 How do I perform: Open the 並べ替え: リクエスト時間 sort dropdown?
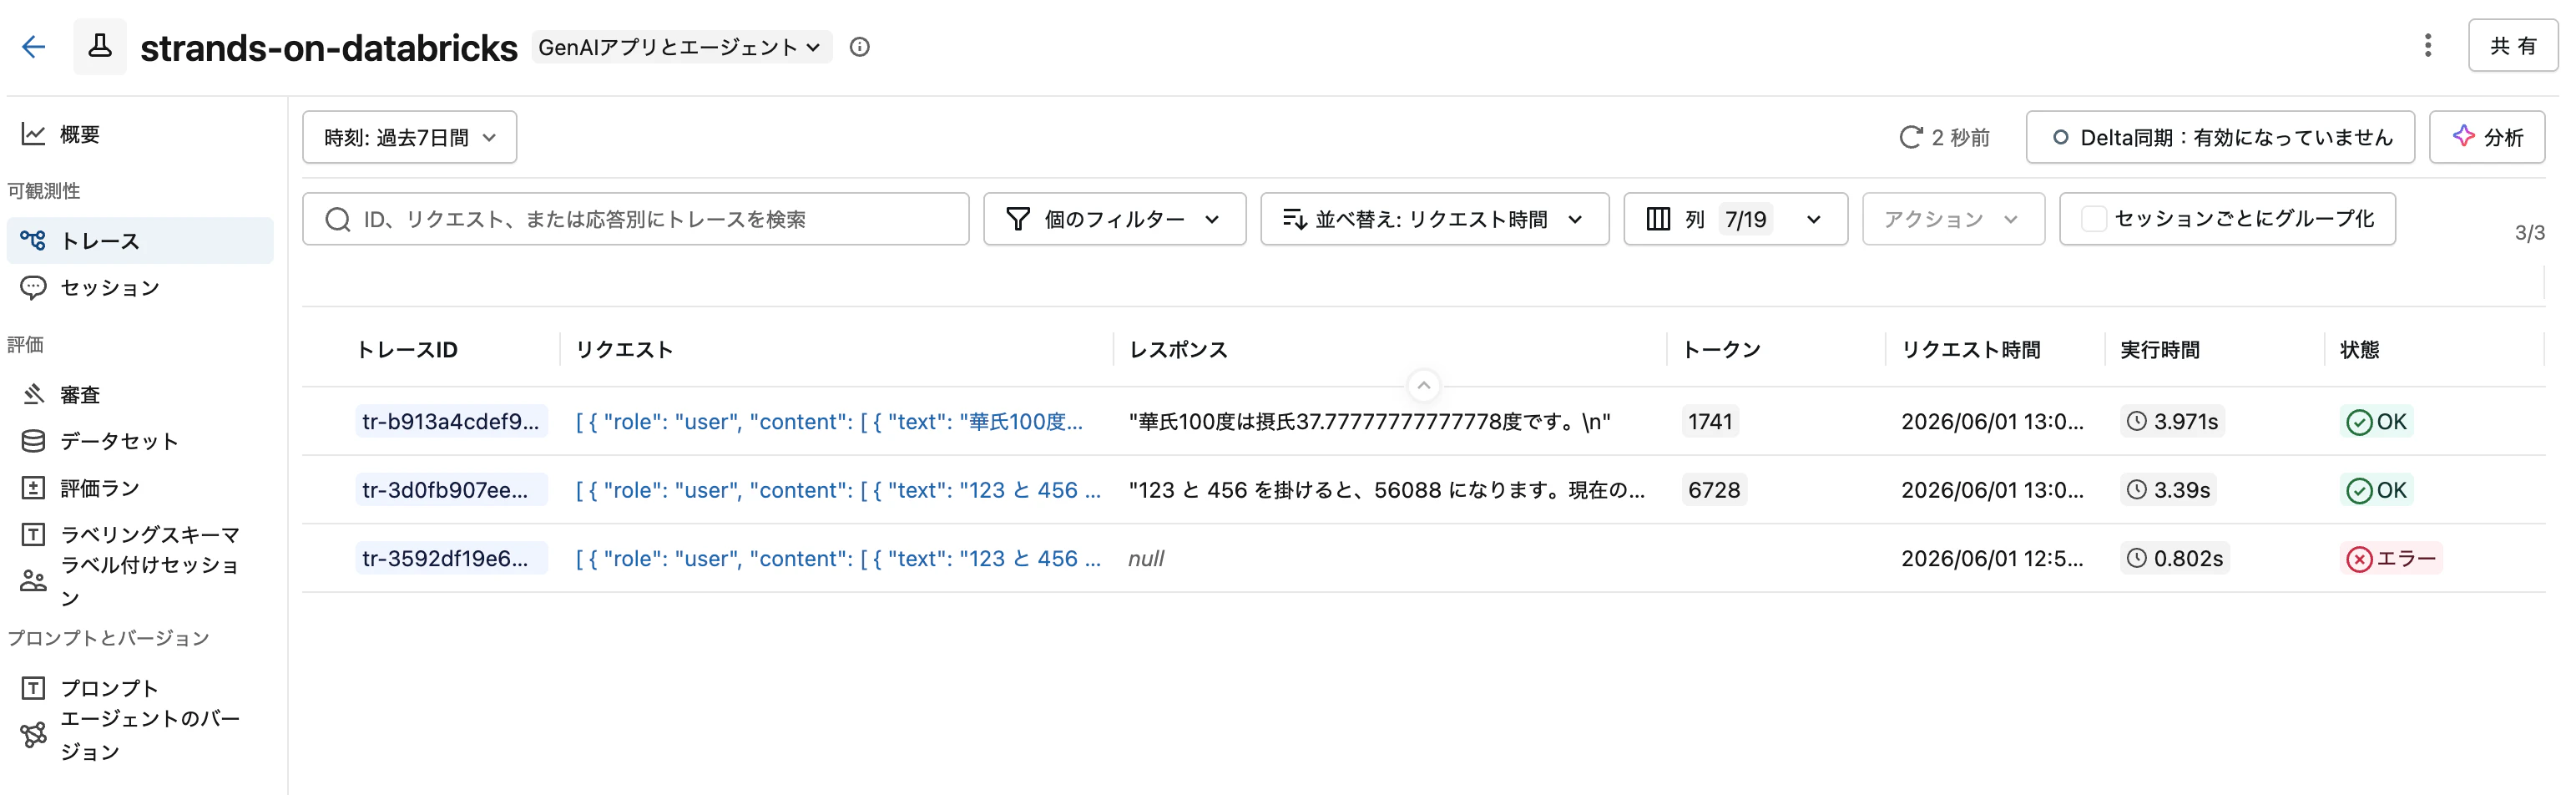(1434, 219)
